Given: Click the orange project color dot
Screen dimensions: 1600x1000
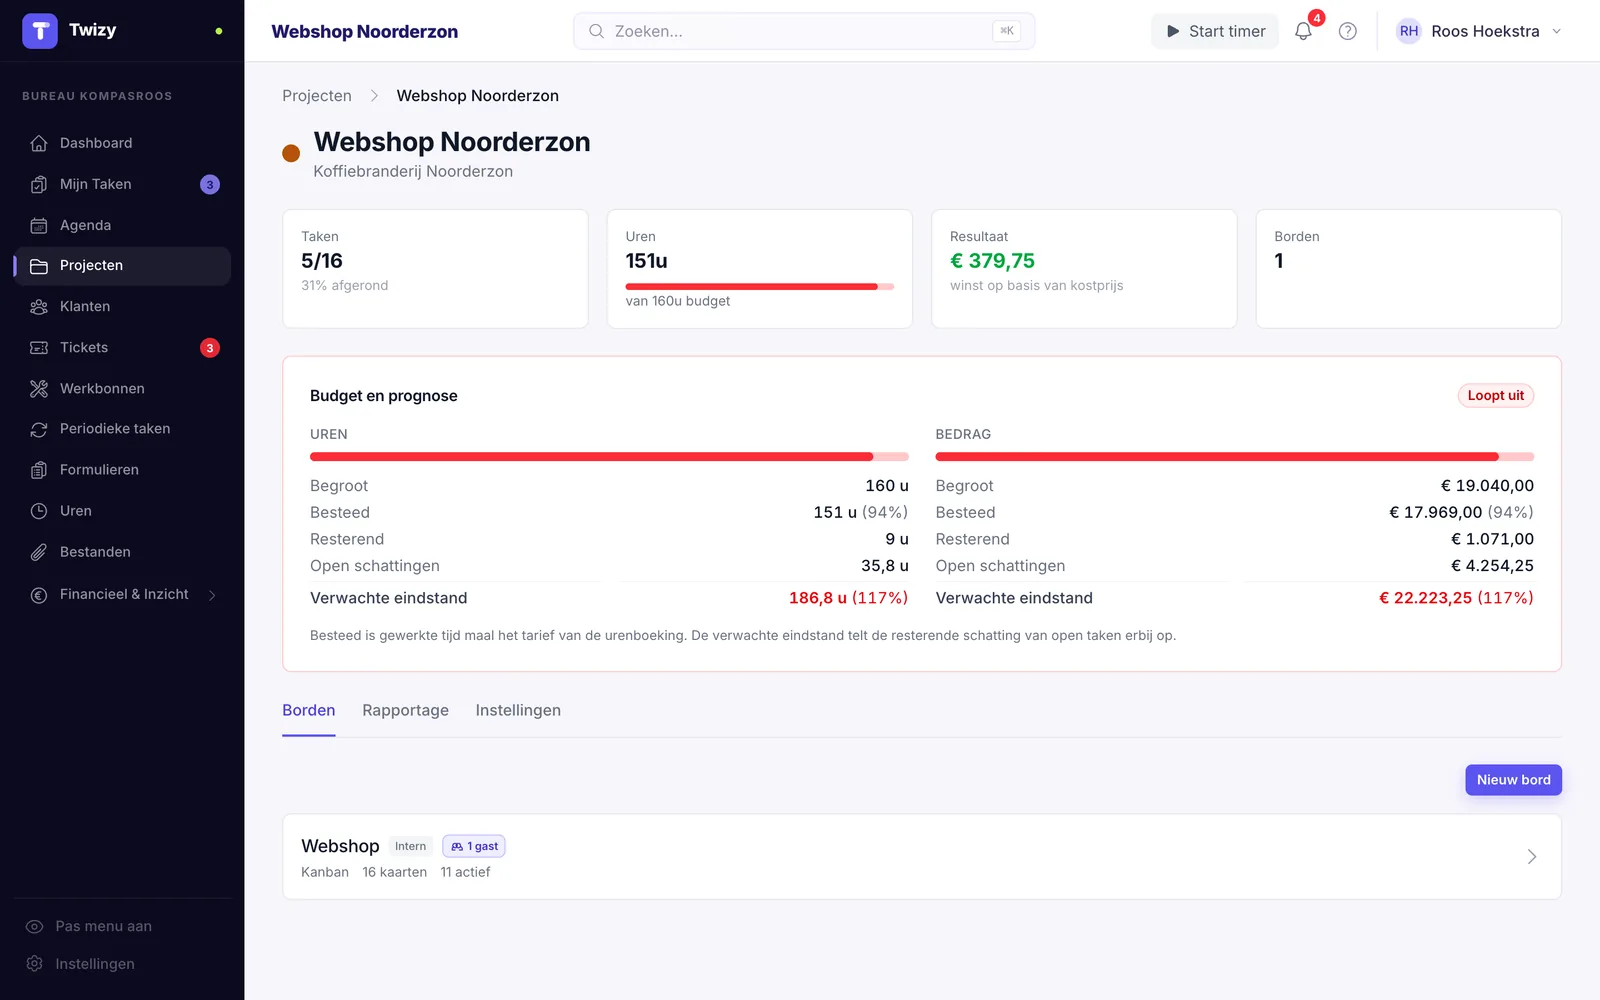Looking at the screenshot, I should click(291, 153).
